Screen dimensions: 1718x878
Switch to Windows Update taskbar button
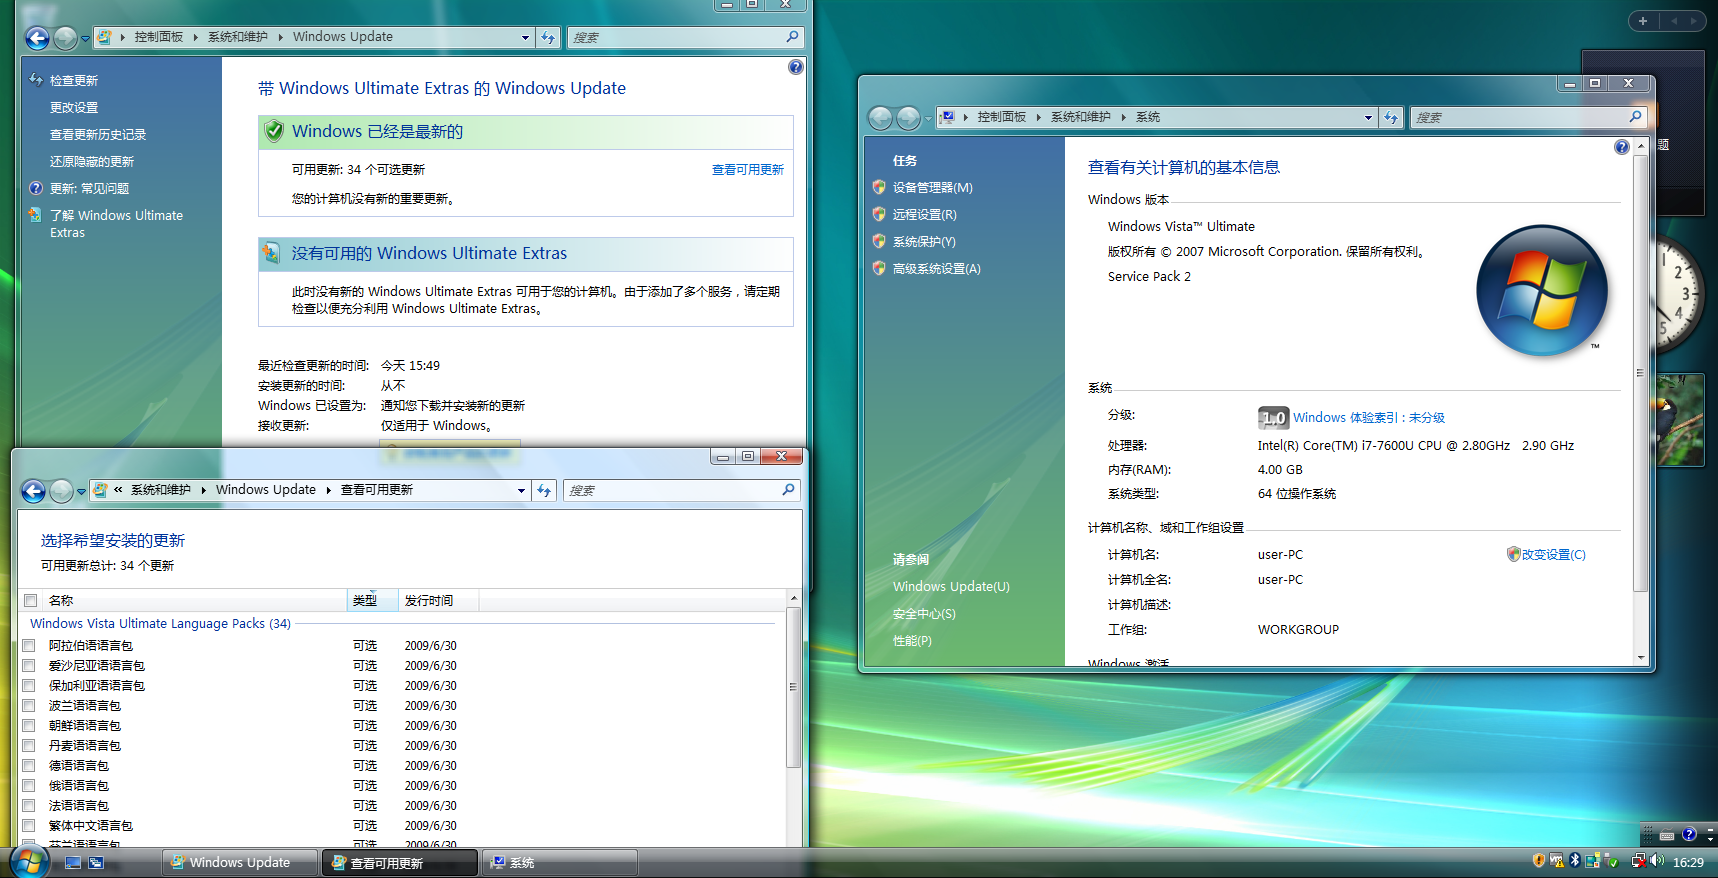click(x=240, y=862)
